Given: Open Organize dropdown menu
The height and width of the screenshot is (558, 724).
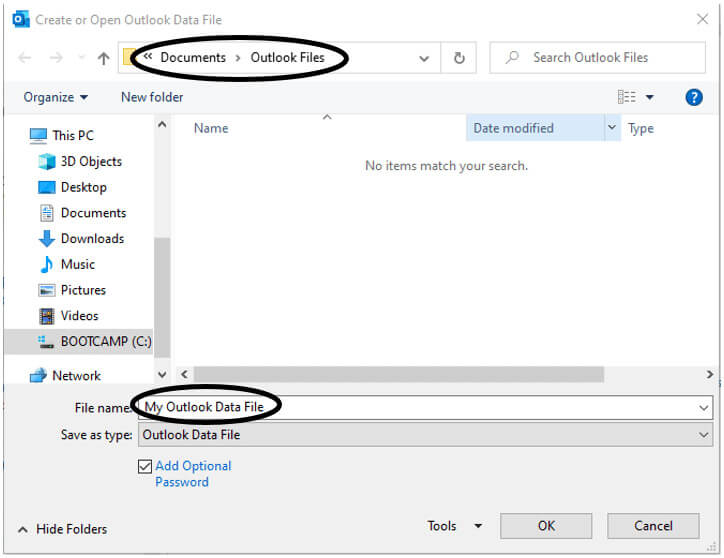Looking at the screenshot, I should (55, 97).
